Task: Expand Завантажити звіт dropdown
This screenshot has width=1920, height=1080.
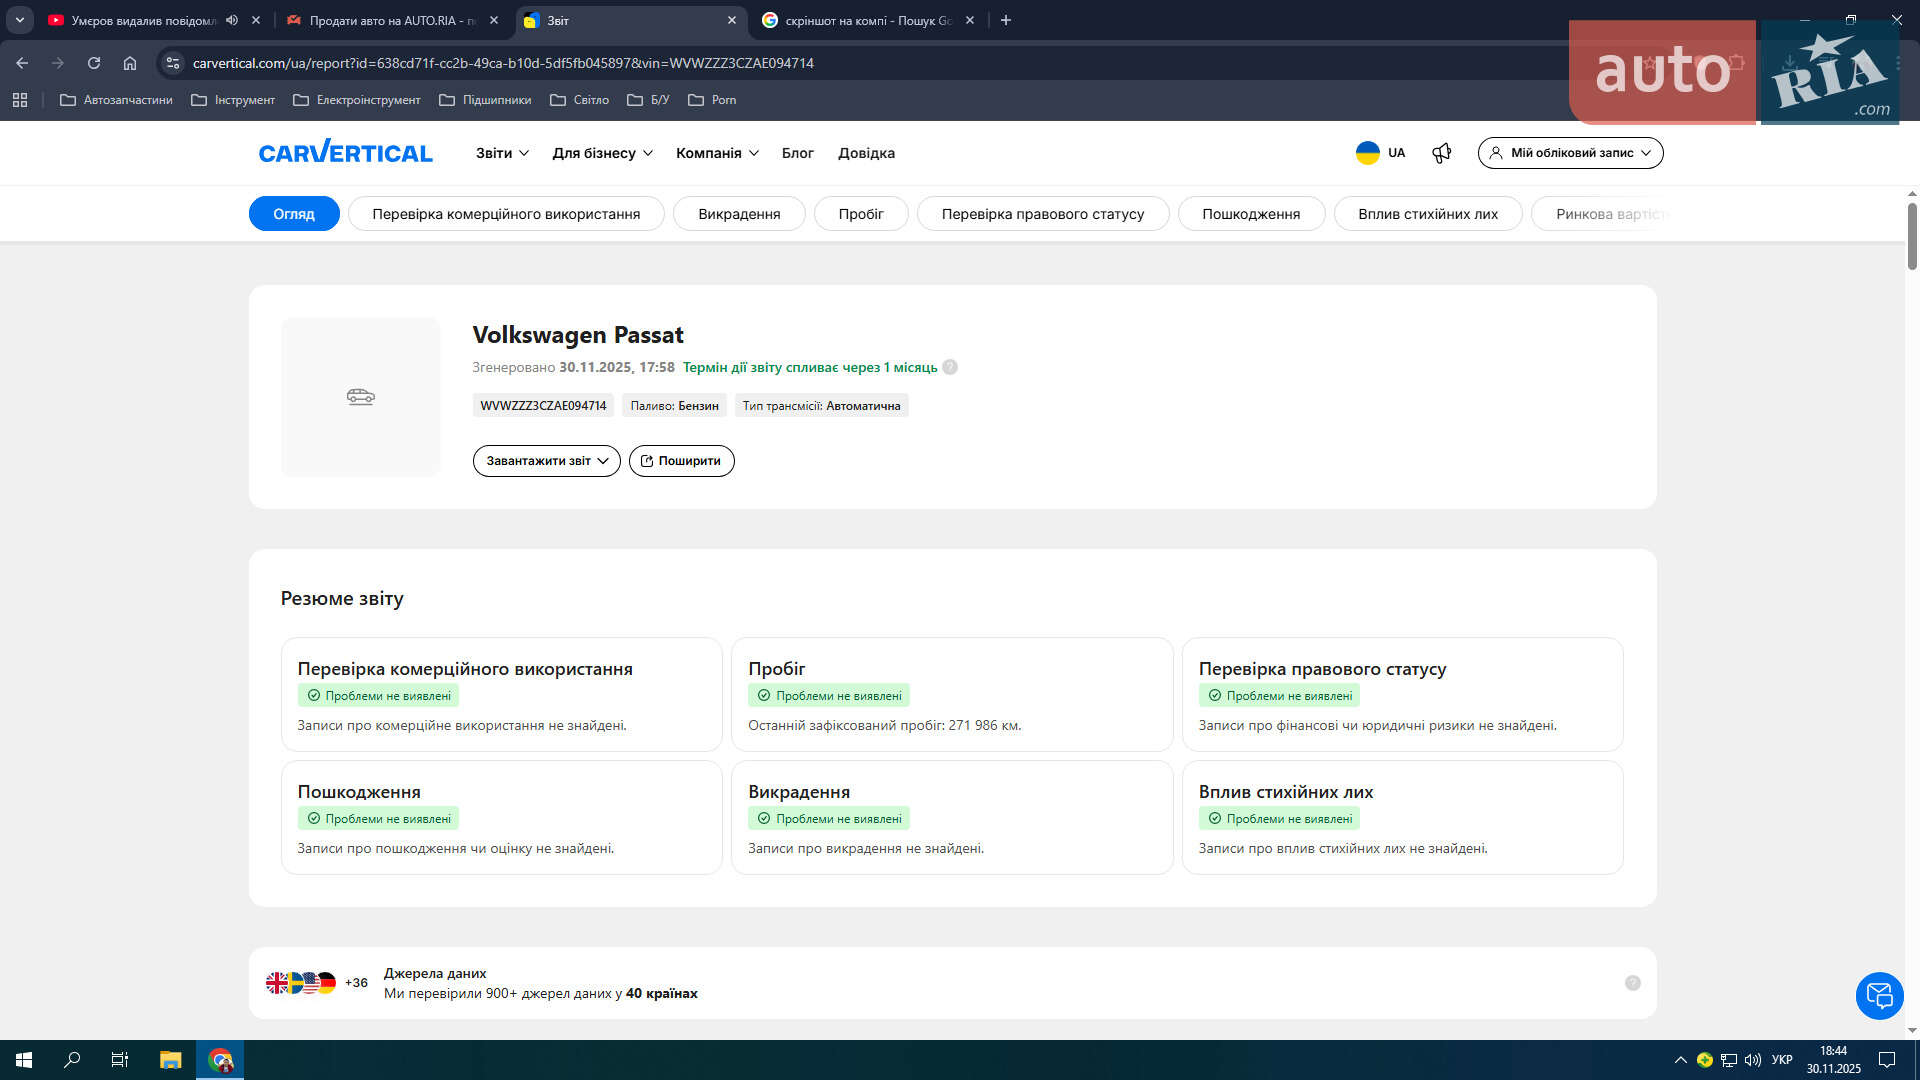Action: point(547,461)
